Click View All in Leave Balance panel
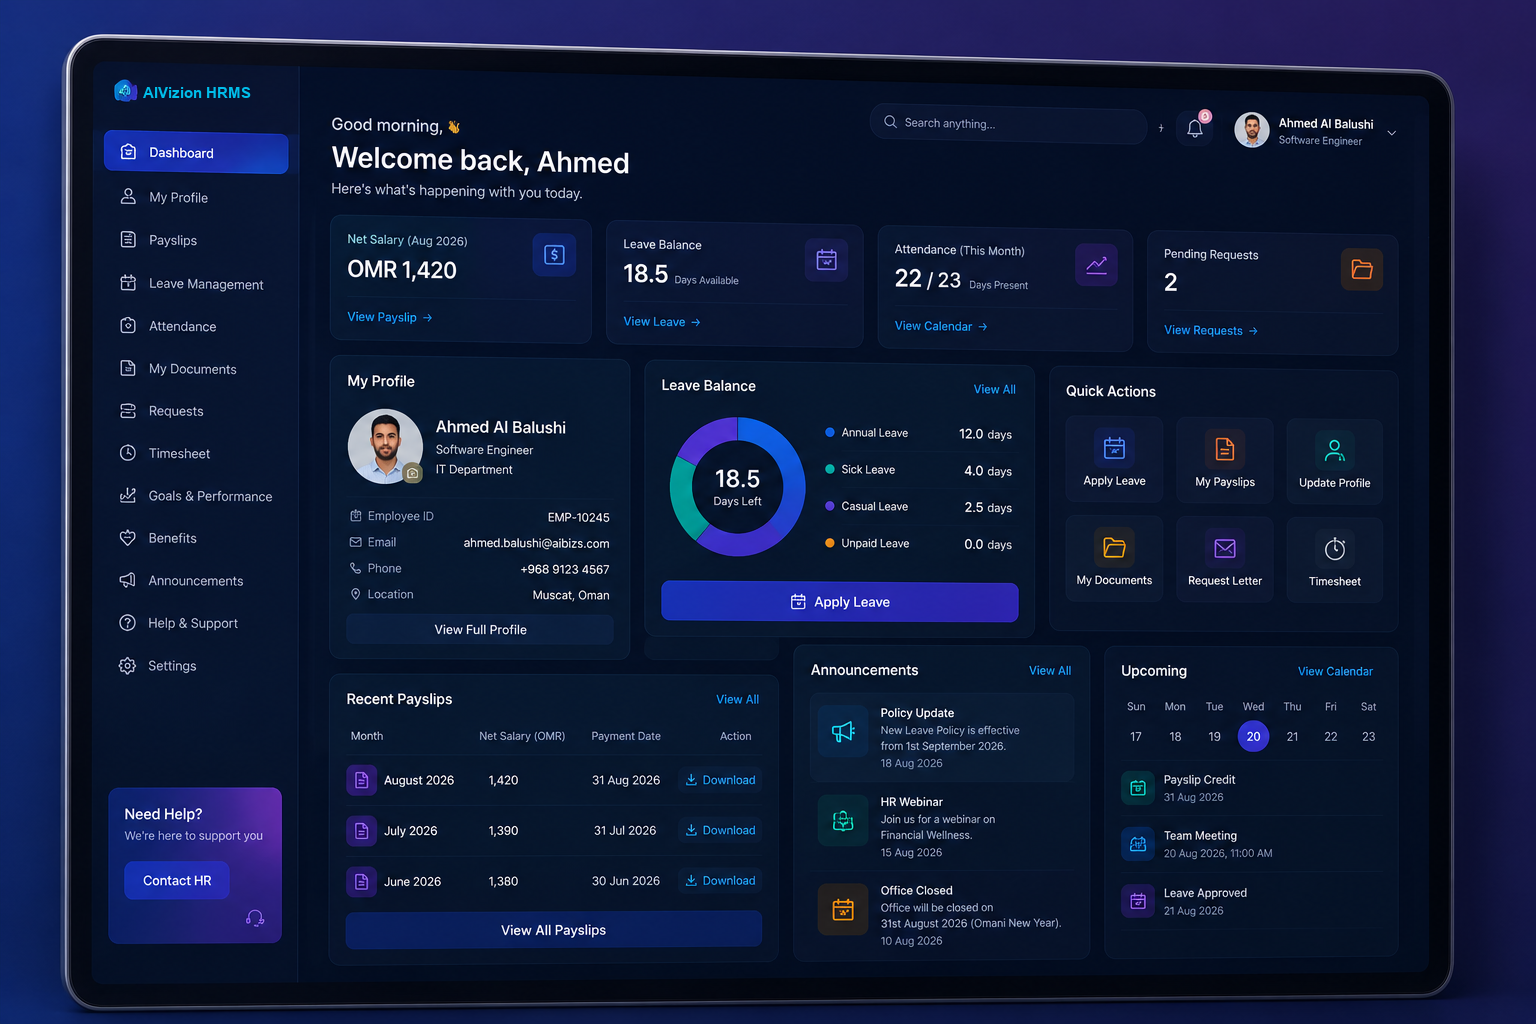1536x1024 pixels. tap(994, 389)
